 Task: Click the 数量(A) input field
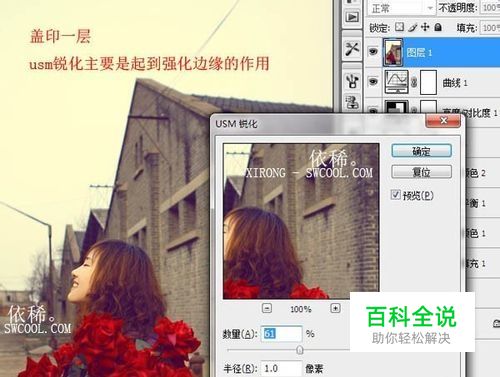[282, 334]
